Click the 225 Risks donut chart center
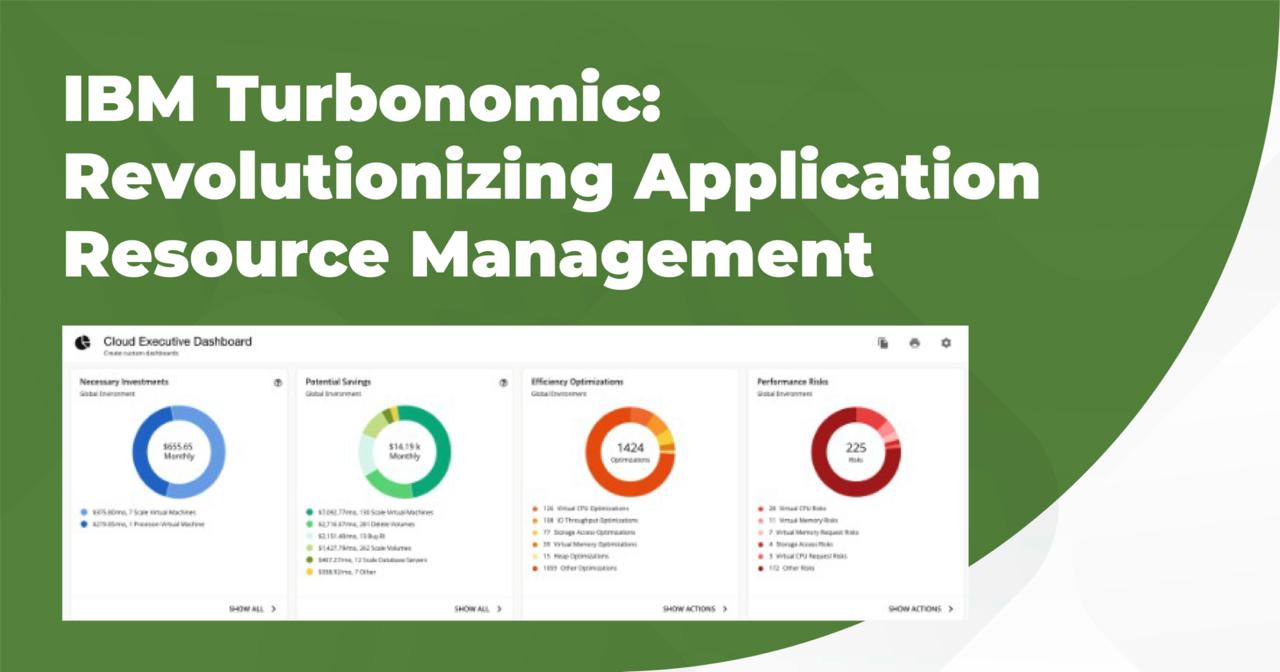This screenshot has height=672, width=1280. click(x=856, y=452)
